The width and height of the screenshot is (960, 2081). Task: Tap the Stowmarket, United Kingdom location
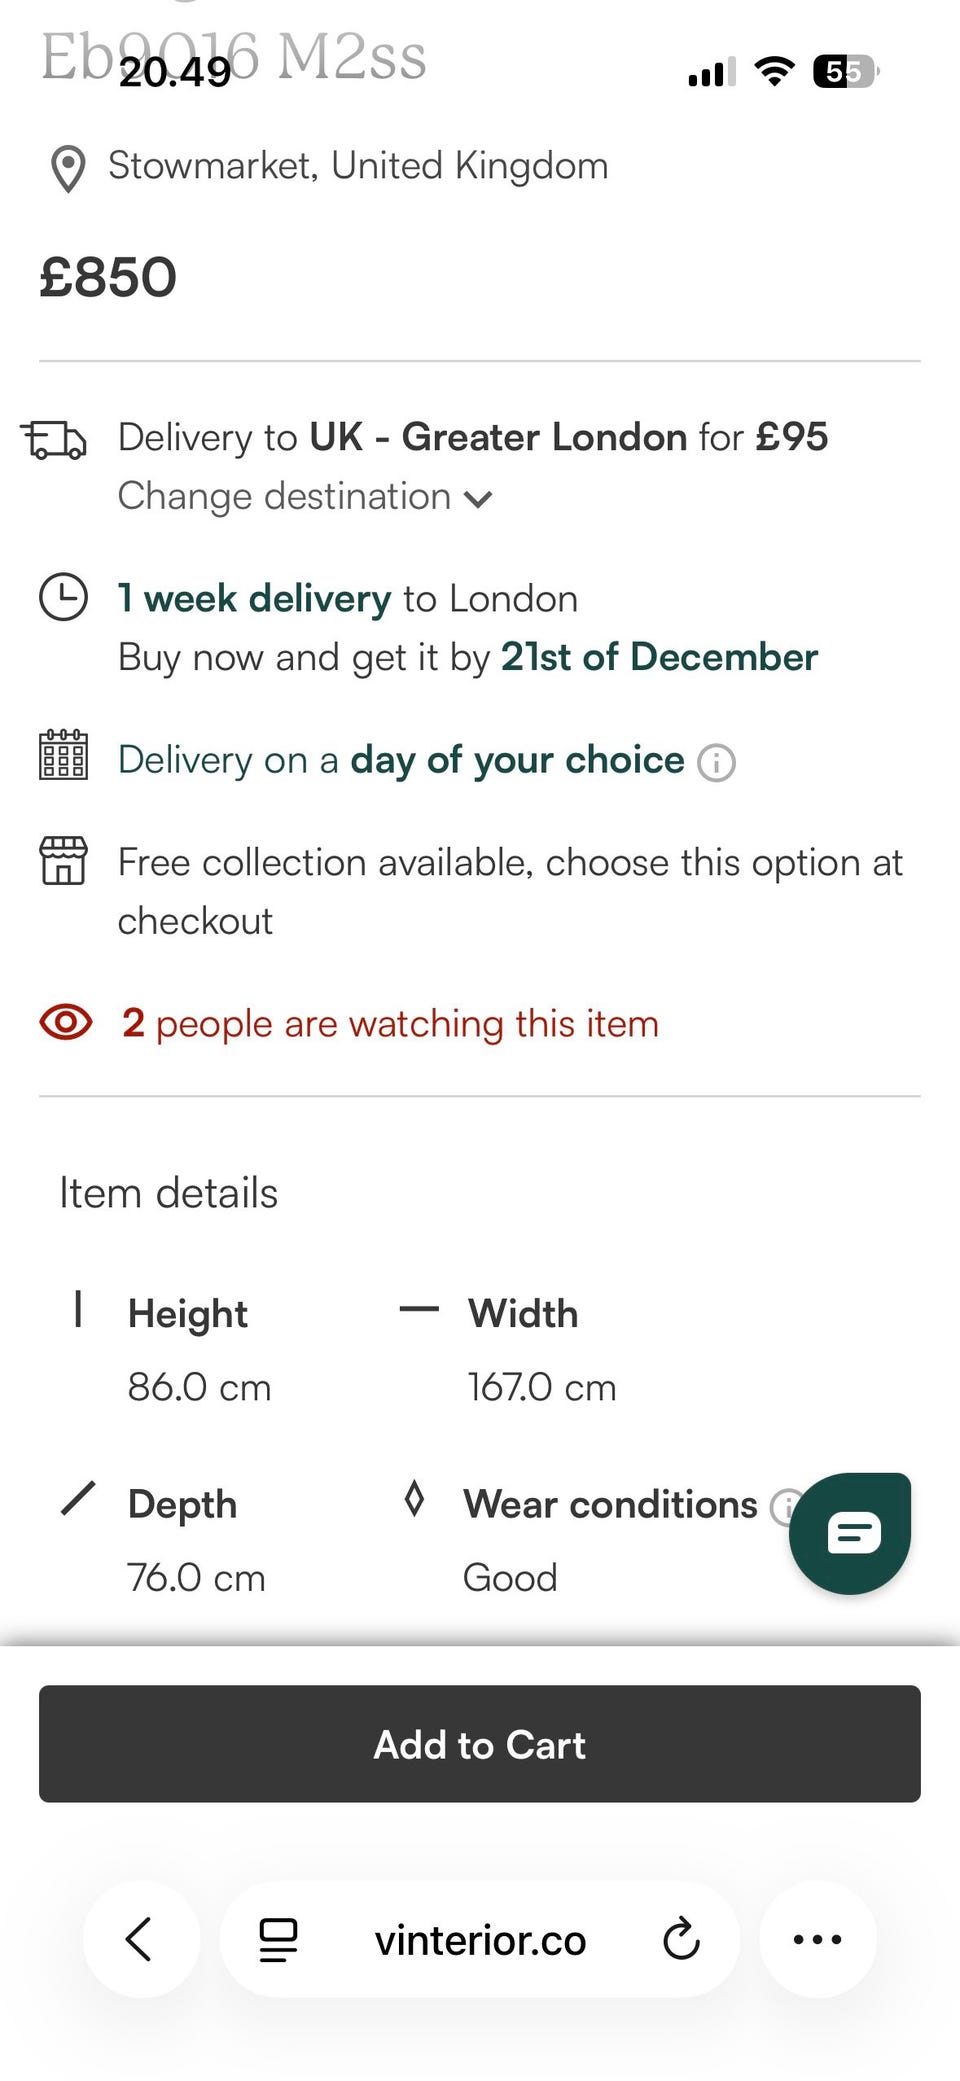pos(358,166)
